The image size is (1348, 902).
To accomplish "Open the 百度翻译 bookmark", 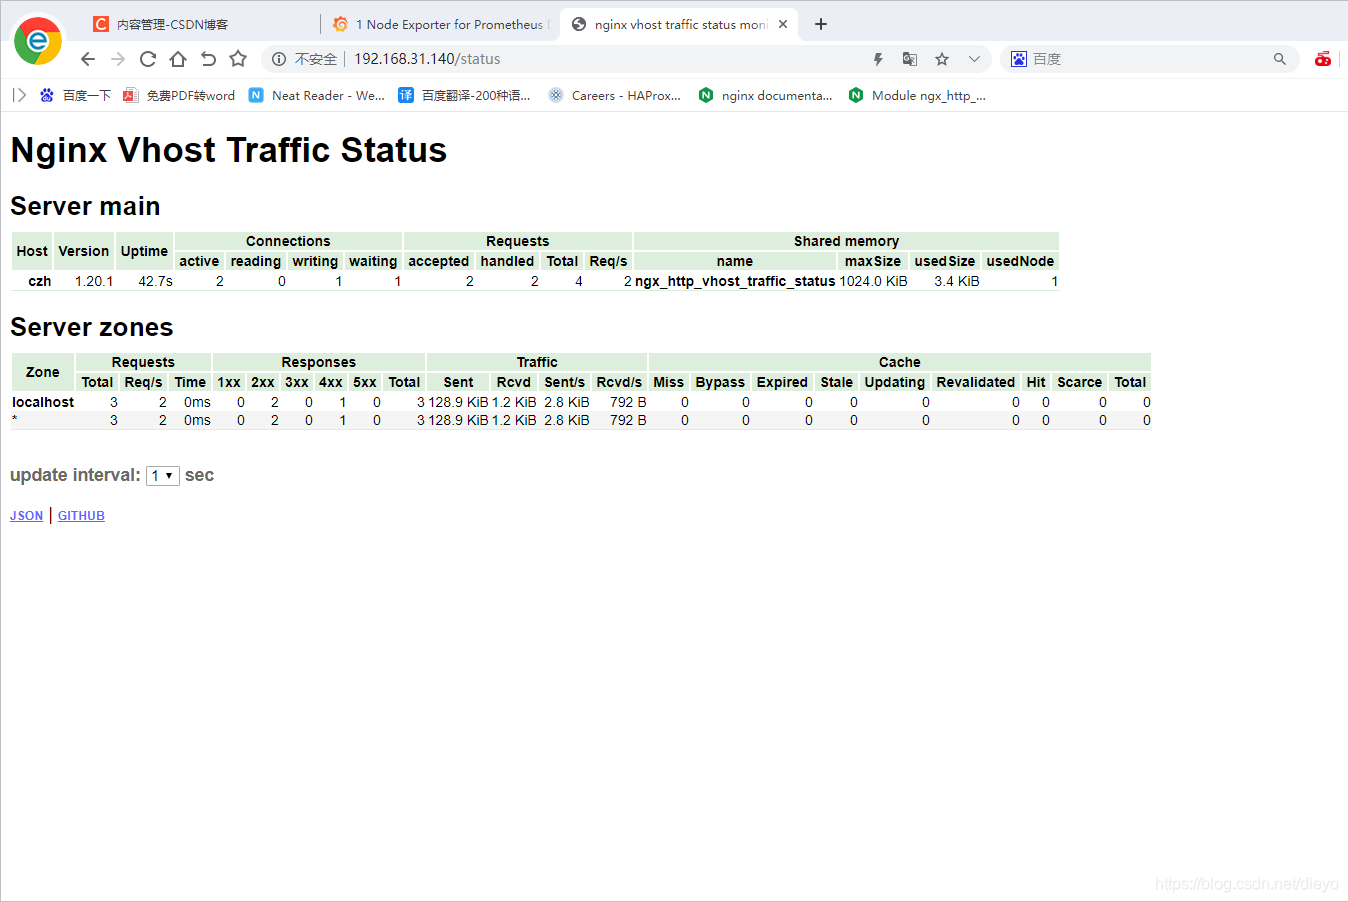I will [x=464, y=95].
